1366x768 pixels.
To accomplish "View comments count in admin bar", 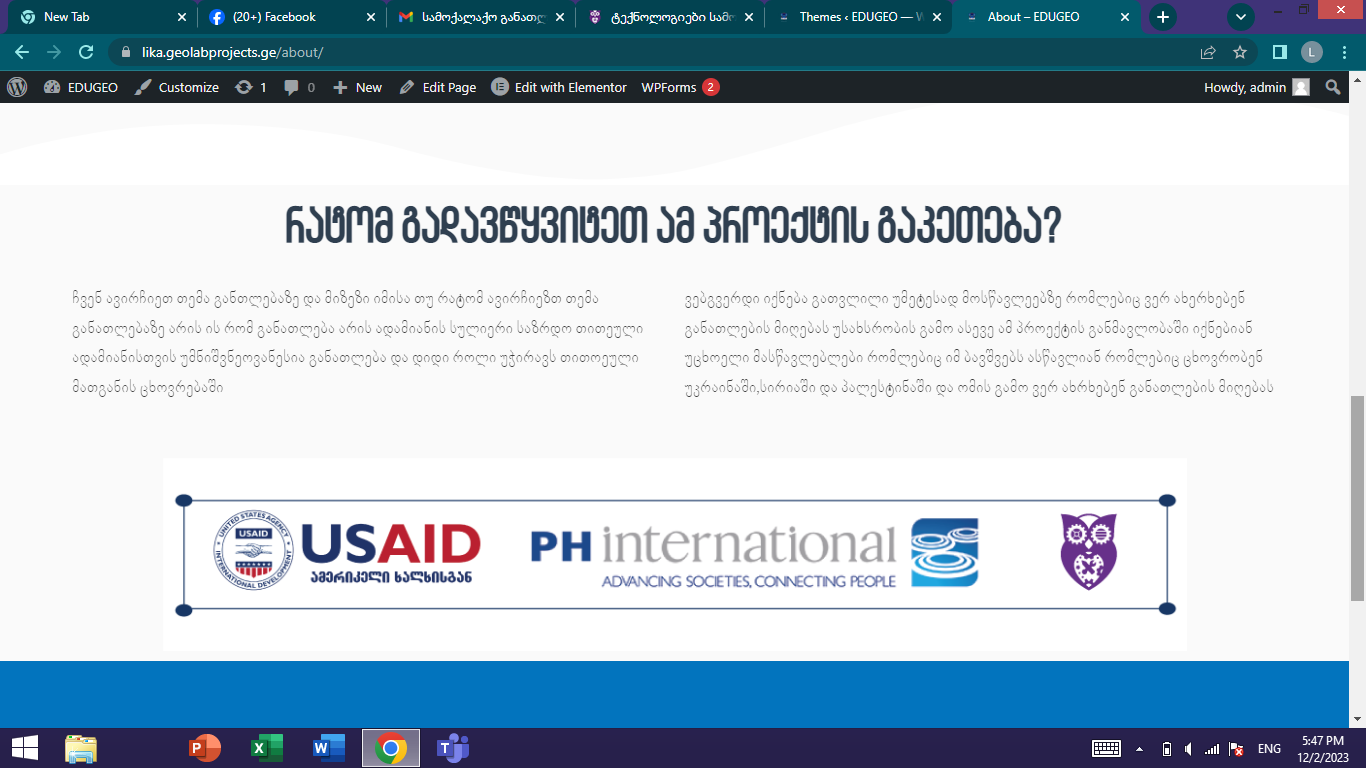I will [x=299, y=87].
